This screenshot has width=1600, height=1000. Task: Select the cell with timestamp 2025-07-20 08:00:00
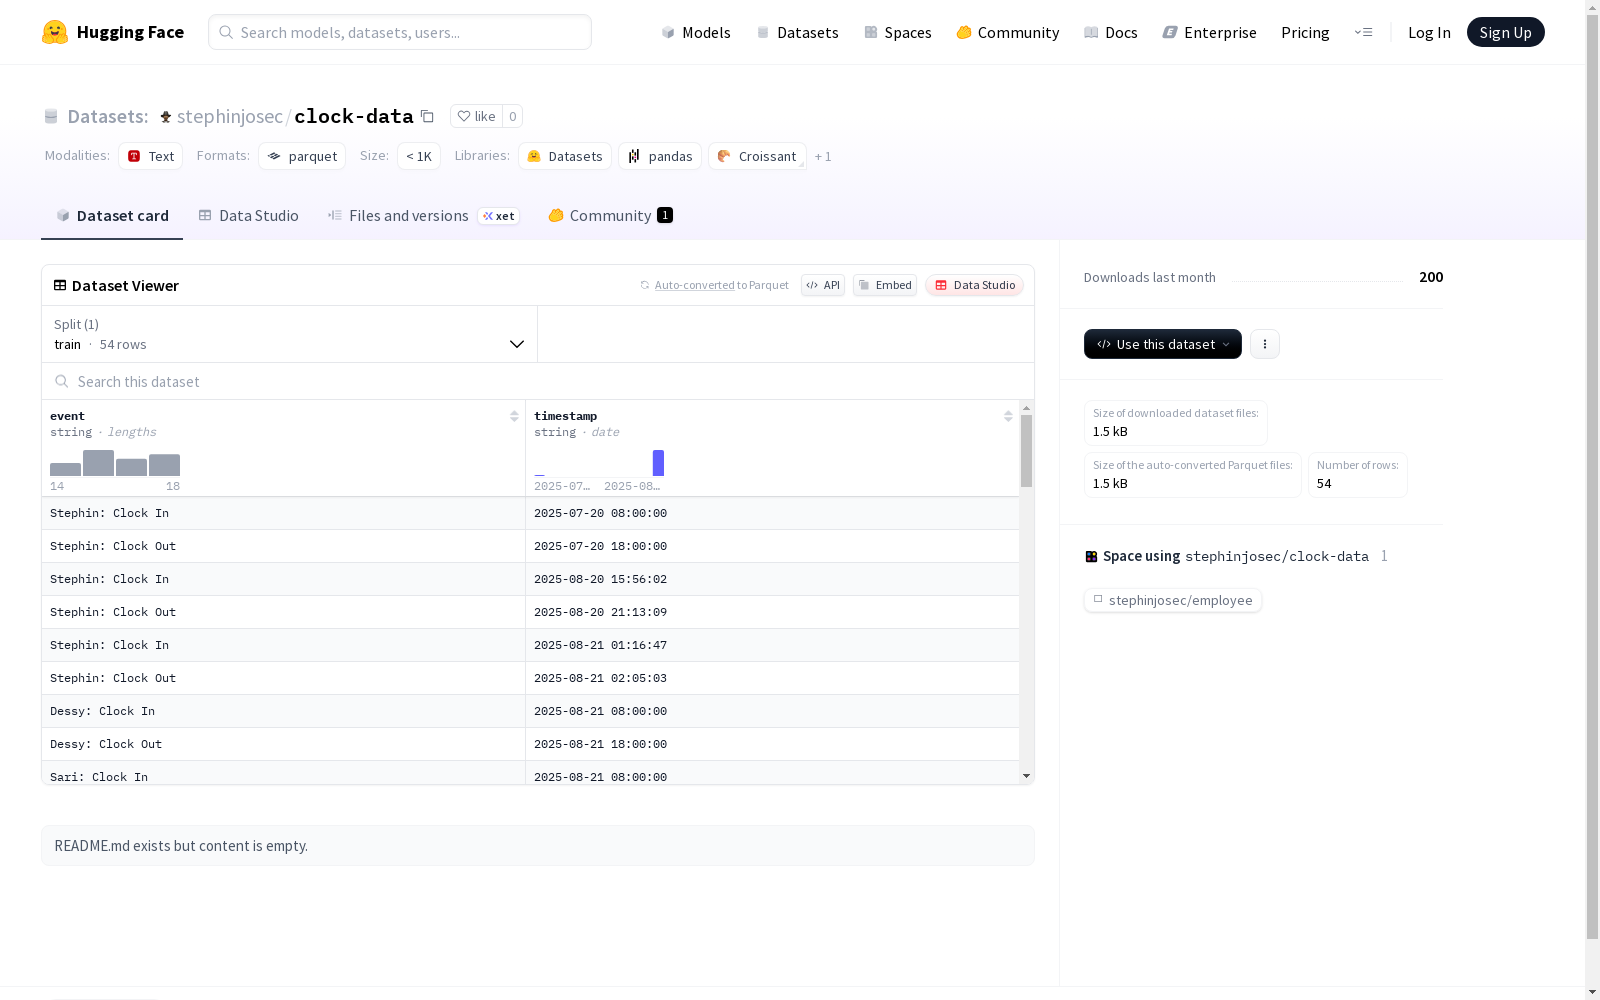tap(772, 513)
